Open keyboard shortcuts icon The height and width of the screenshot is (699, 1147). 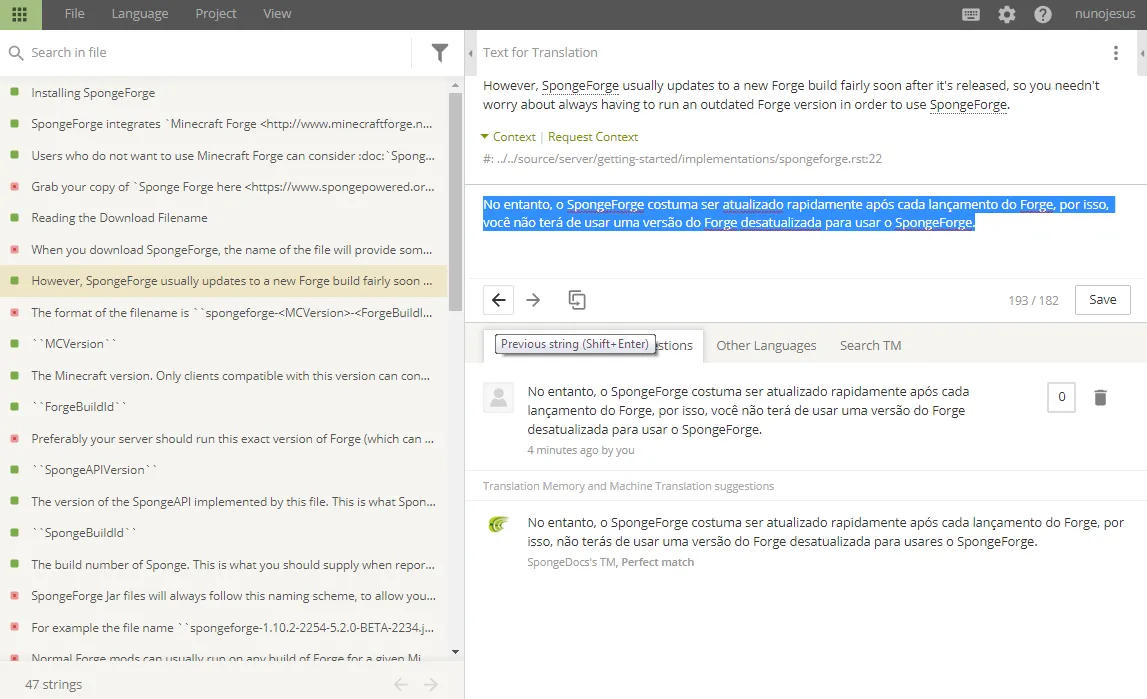(x=971, y=14)
